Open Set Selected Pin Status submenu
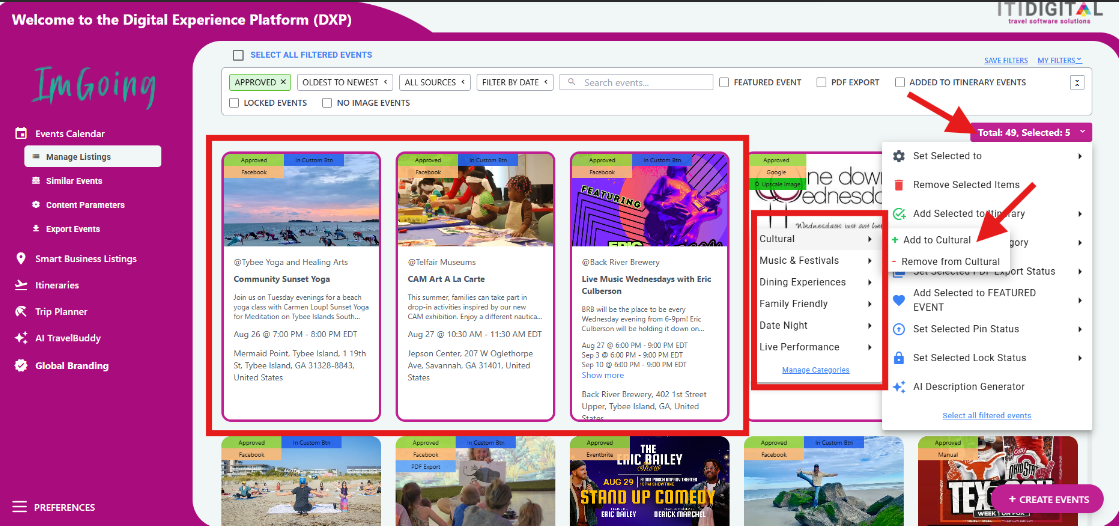 coord(987,329)
